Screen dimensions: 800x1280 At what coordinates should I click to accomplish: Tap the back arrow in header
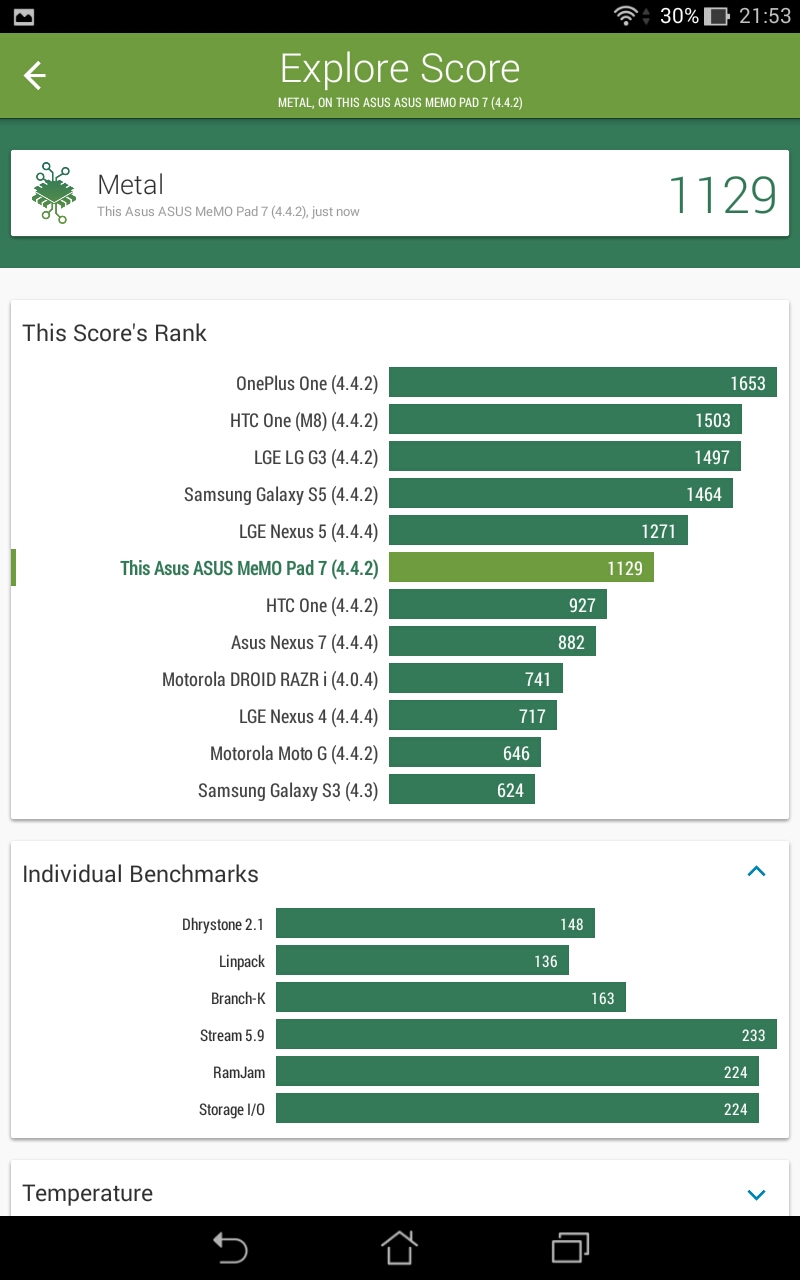[35, 76]
